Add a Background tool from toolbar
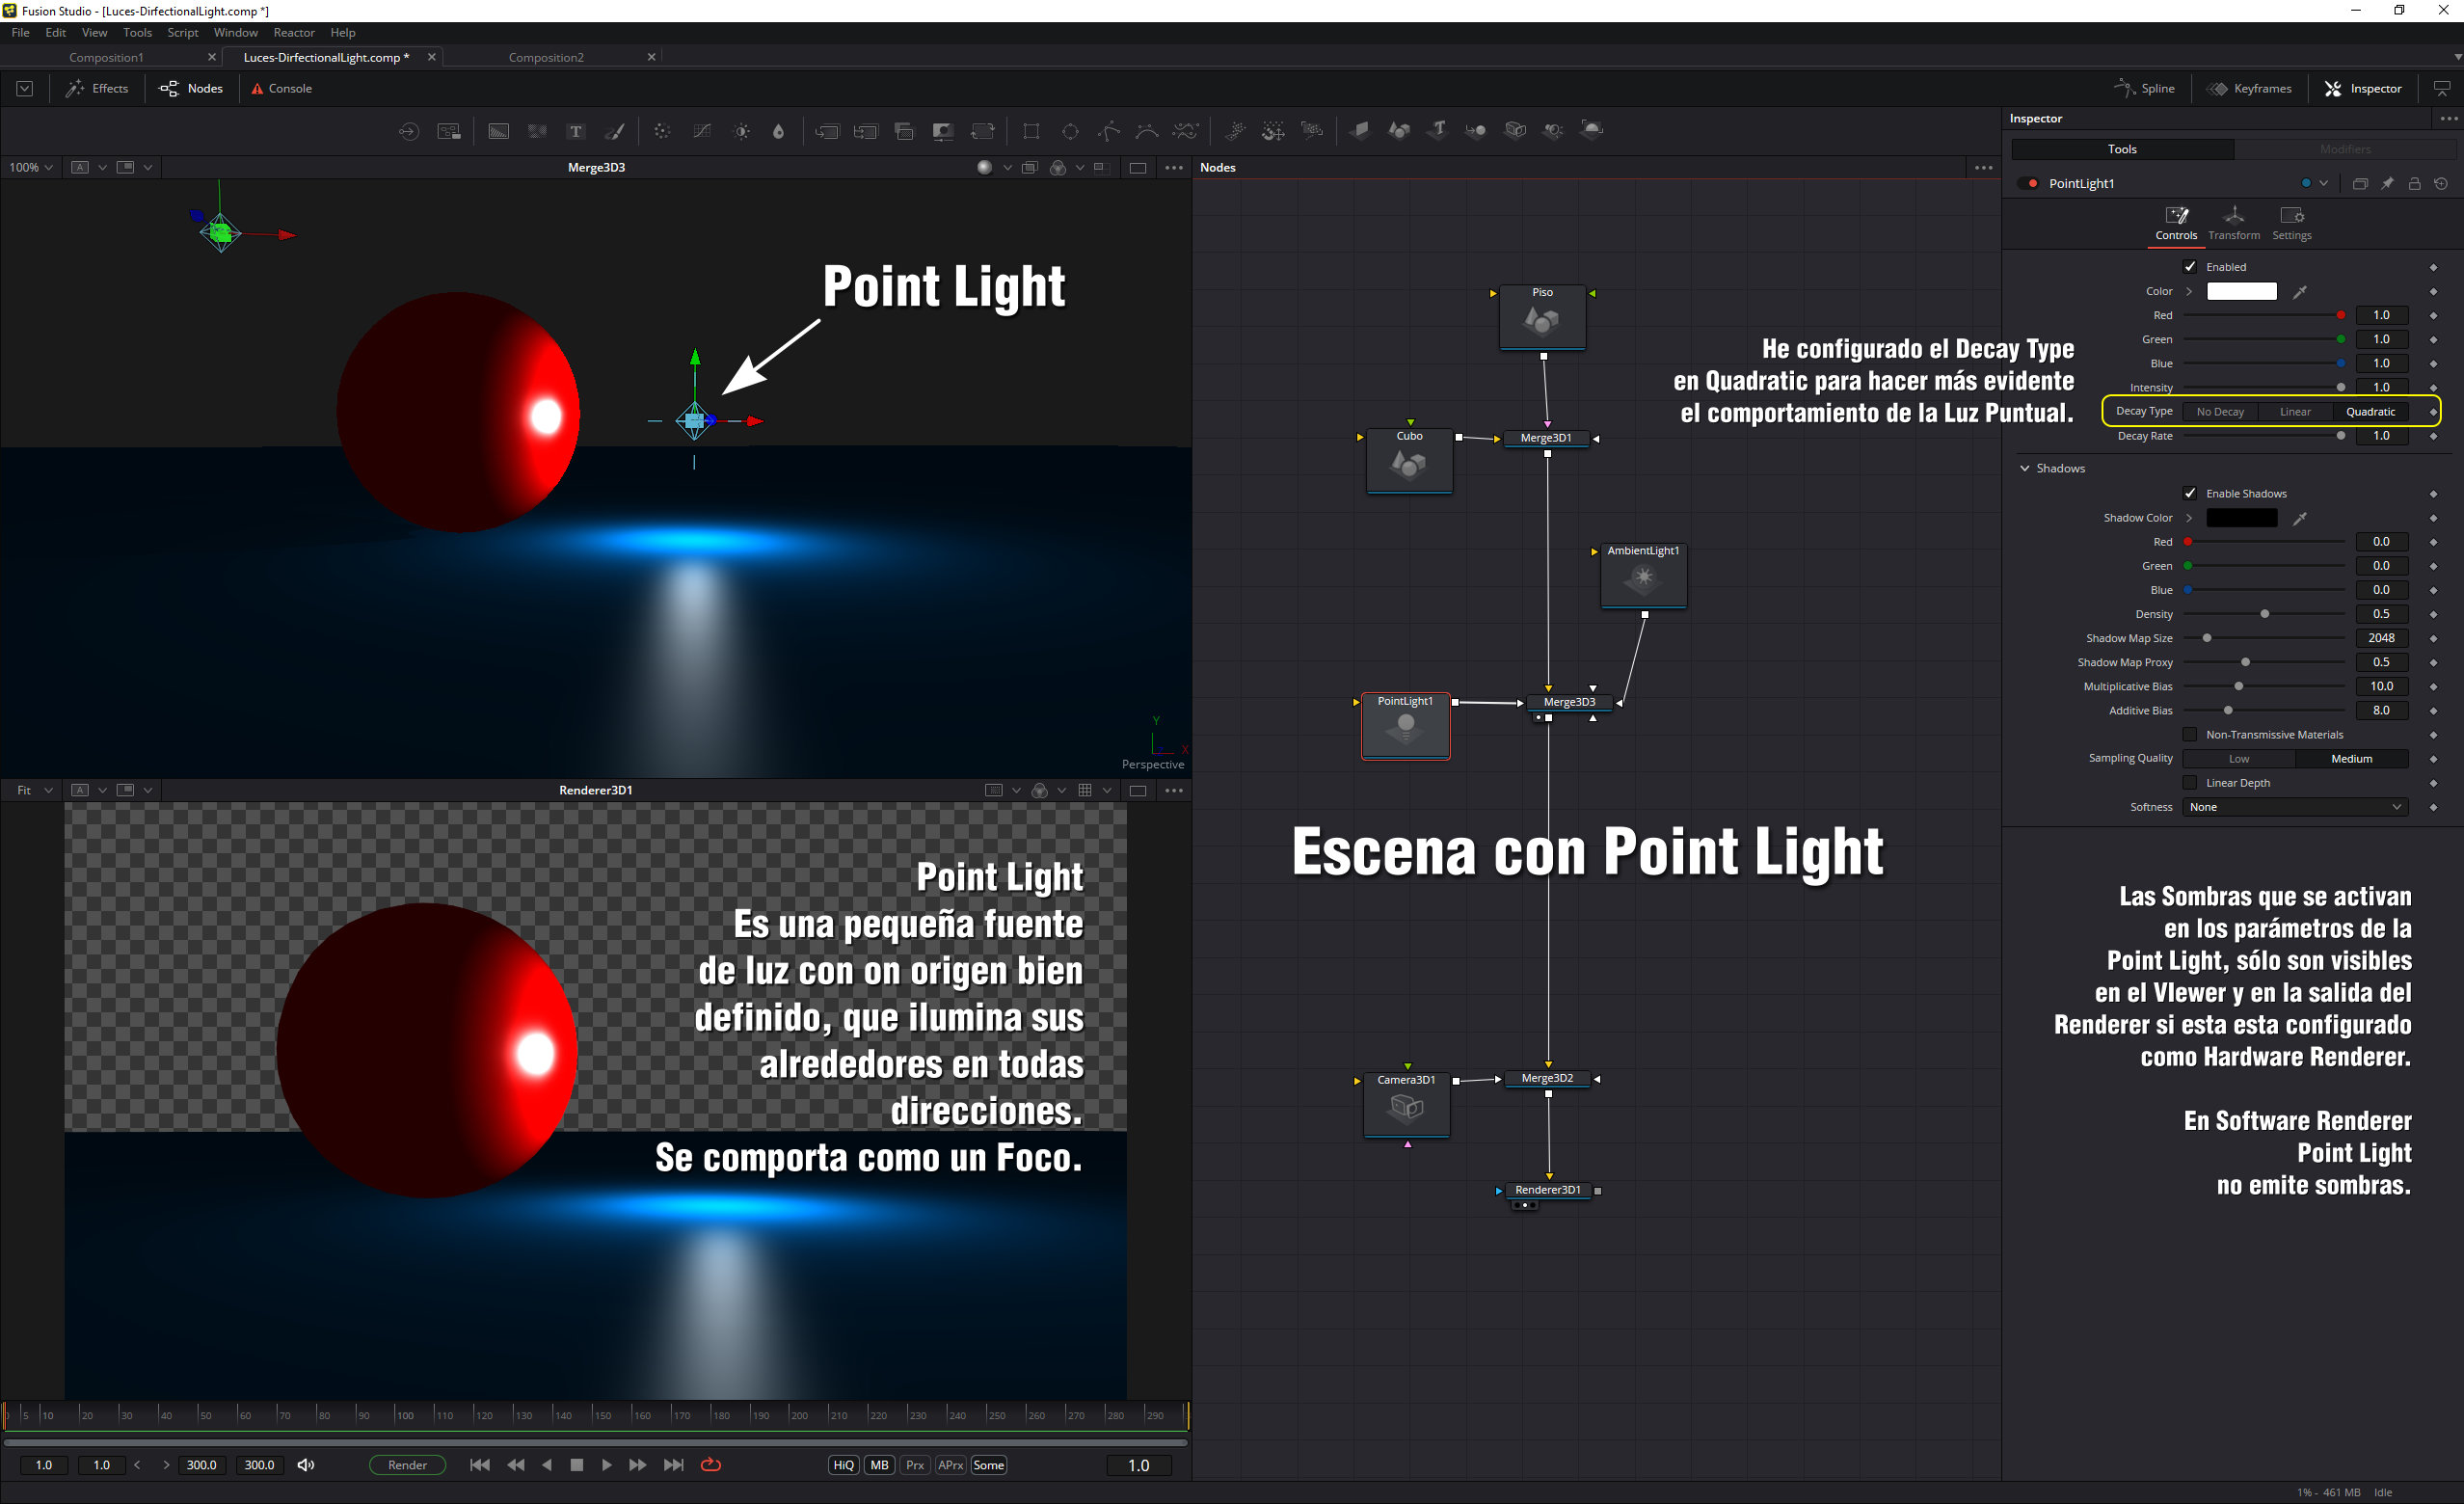Viewport: 2464px width, 1504px height. 498,131
